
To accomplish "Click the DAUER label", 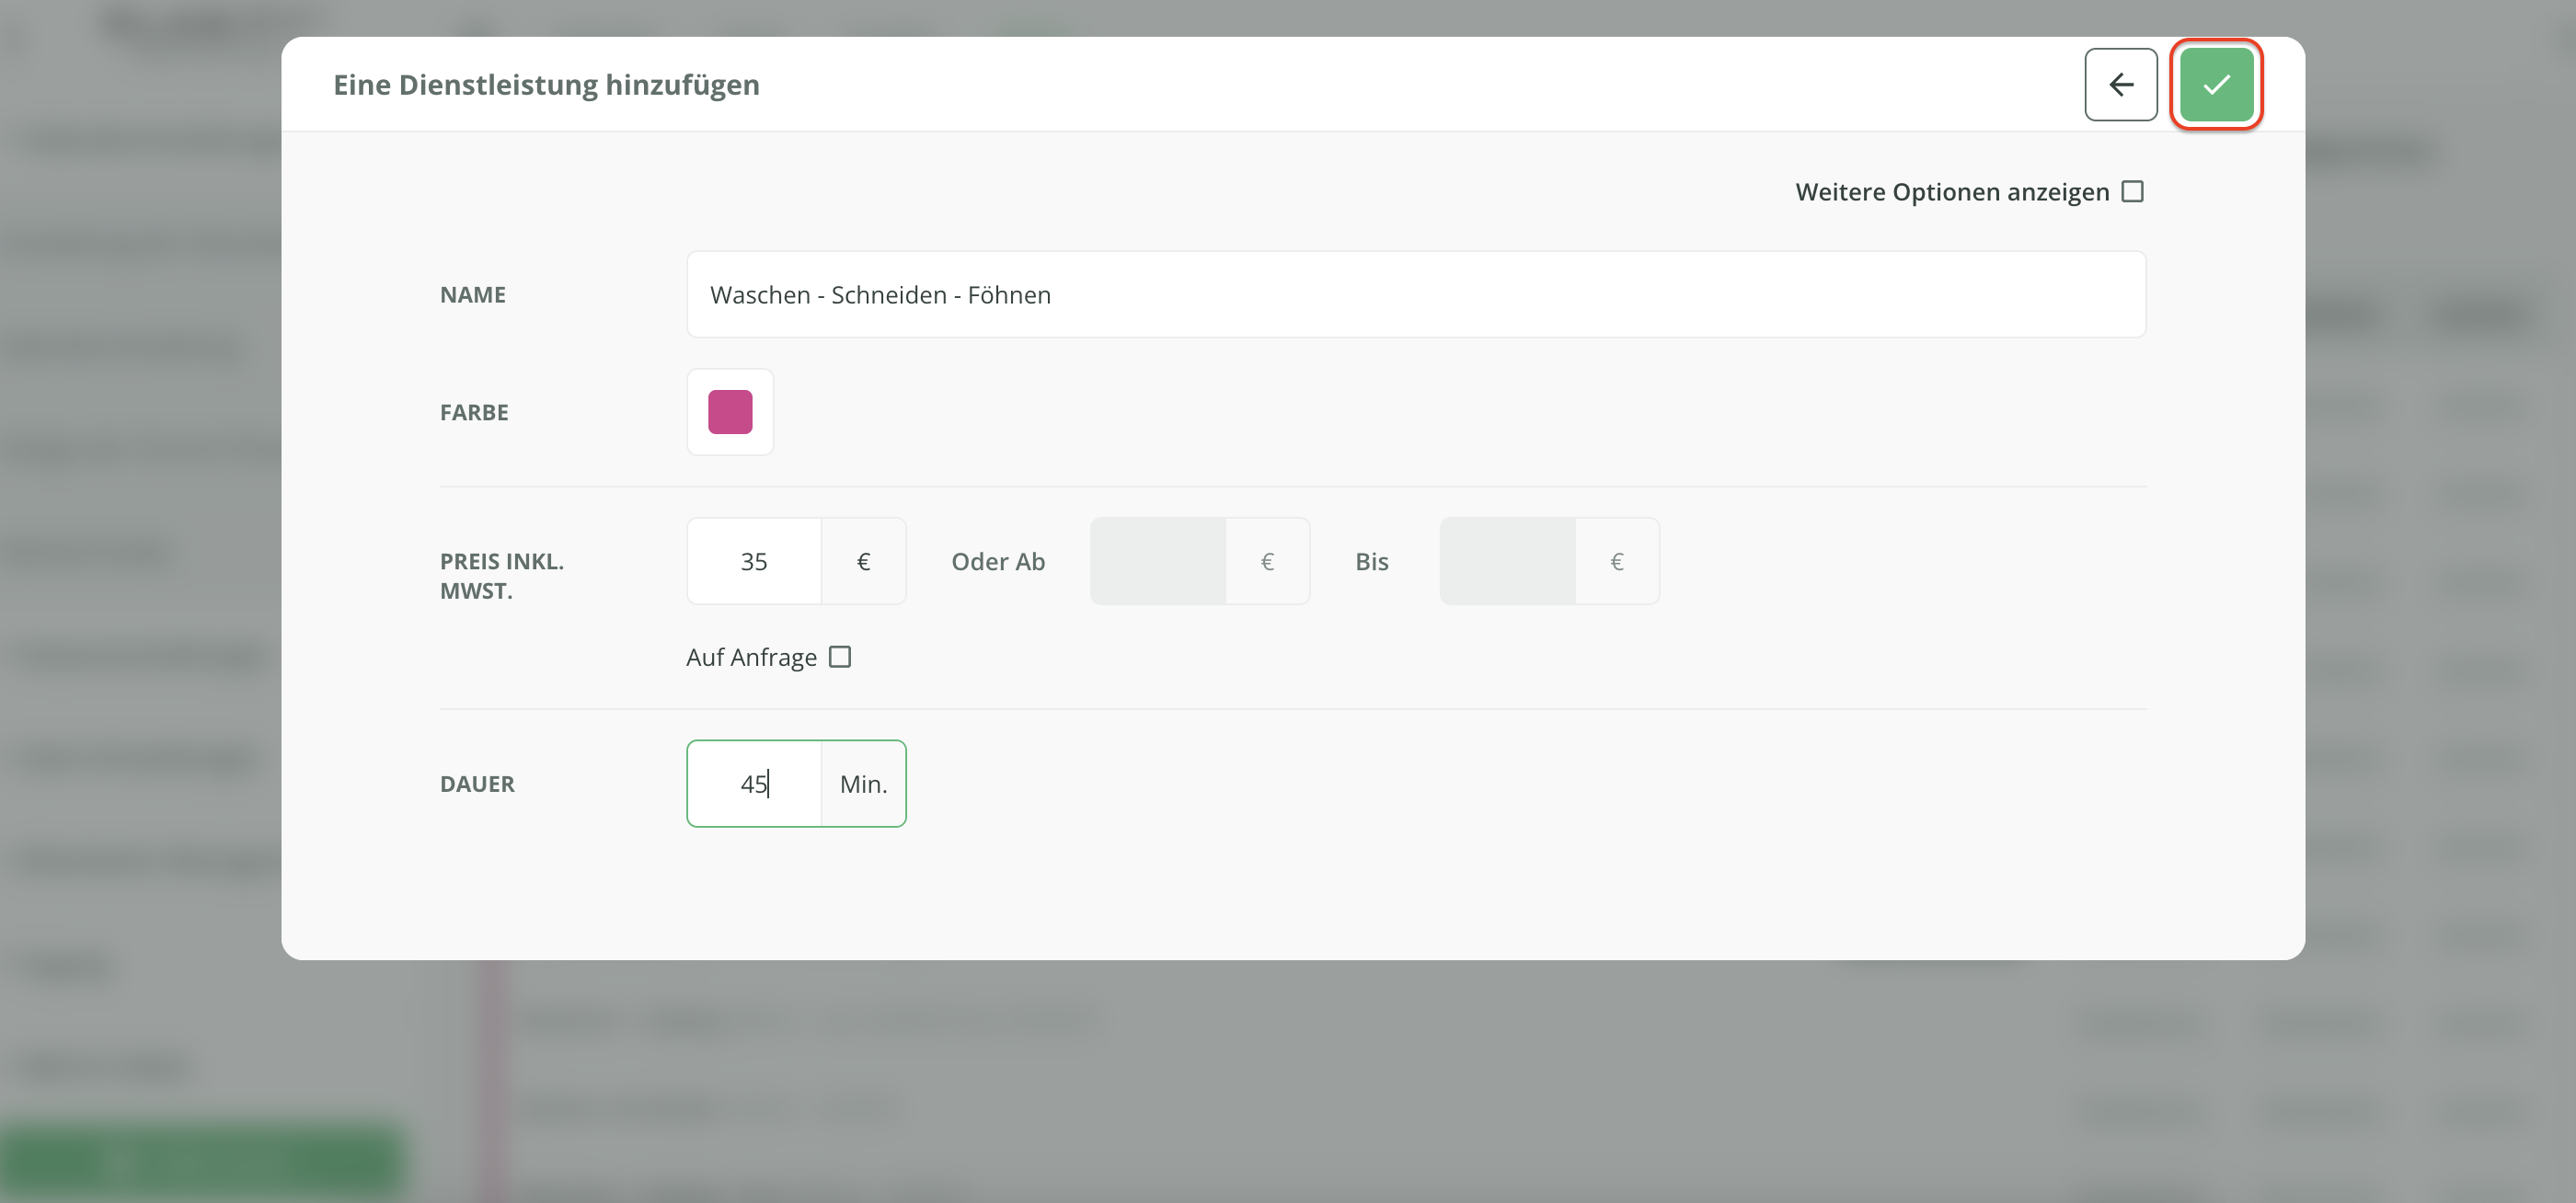I will tap(477, 784).
